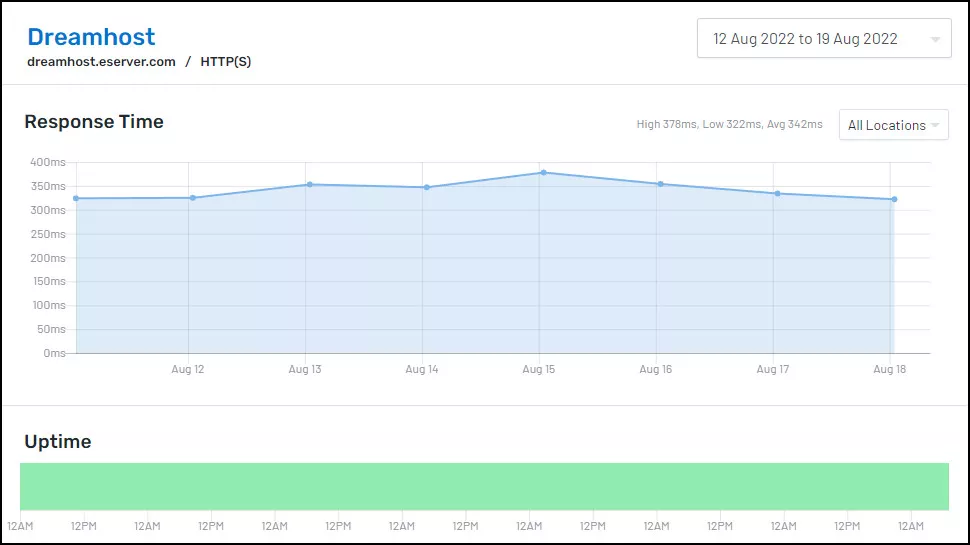Screen dimensions: 970x545
Task: Click the 300ms axis label
Action: point(48,210)
